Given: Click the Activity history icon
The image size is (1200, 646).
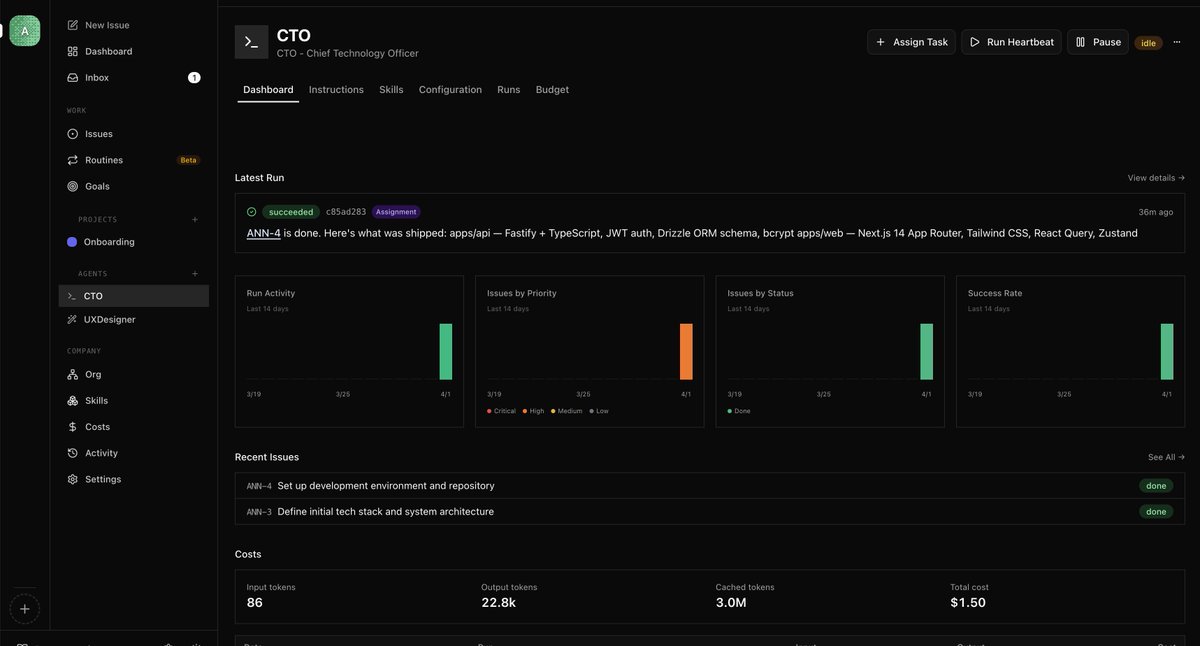Looking at the screenshot, I should point(72,453).
